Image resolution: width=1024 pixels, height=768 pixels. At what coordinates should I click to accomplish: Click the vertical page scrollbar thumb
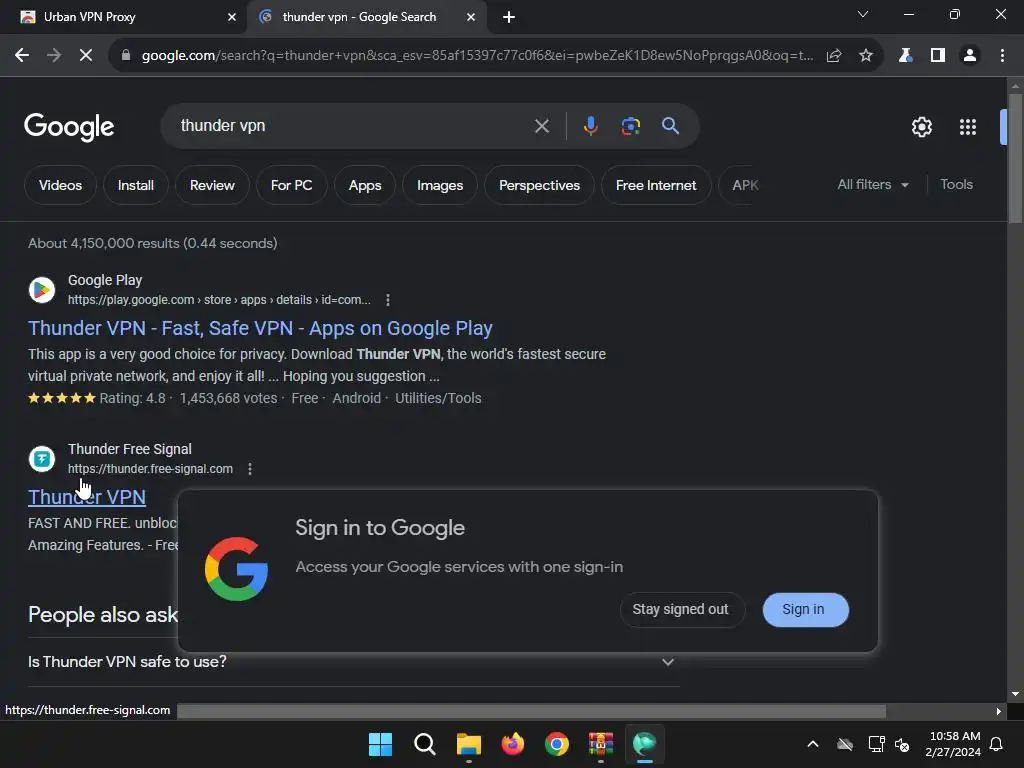tap(1015, 160)
